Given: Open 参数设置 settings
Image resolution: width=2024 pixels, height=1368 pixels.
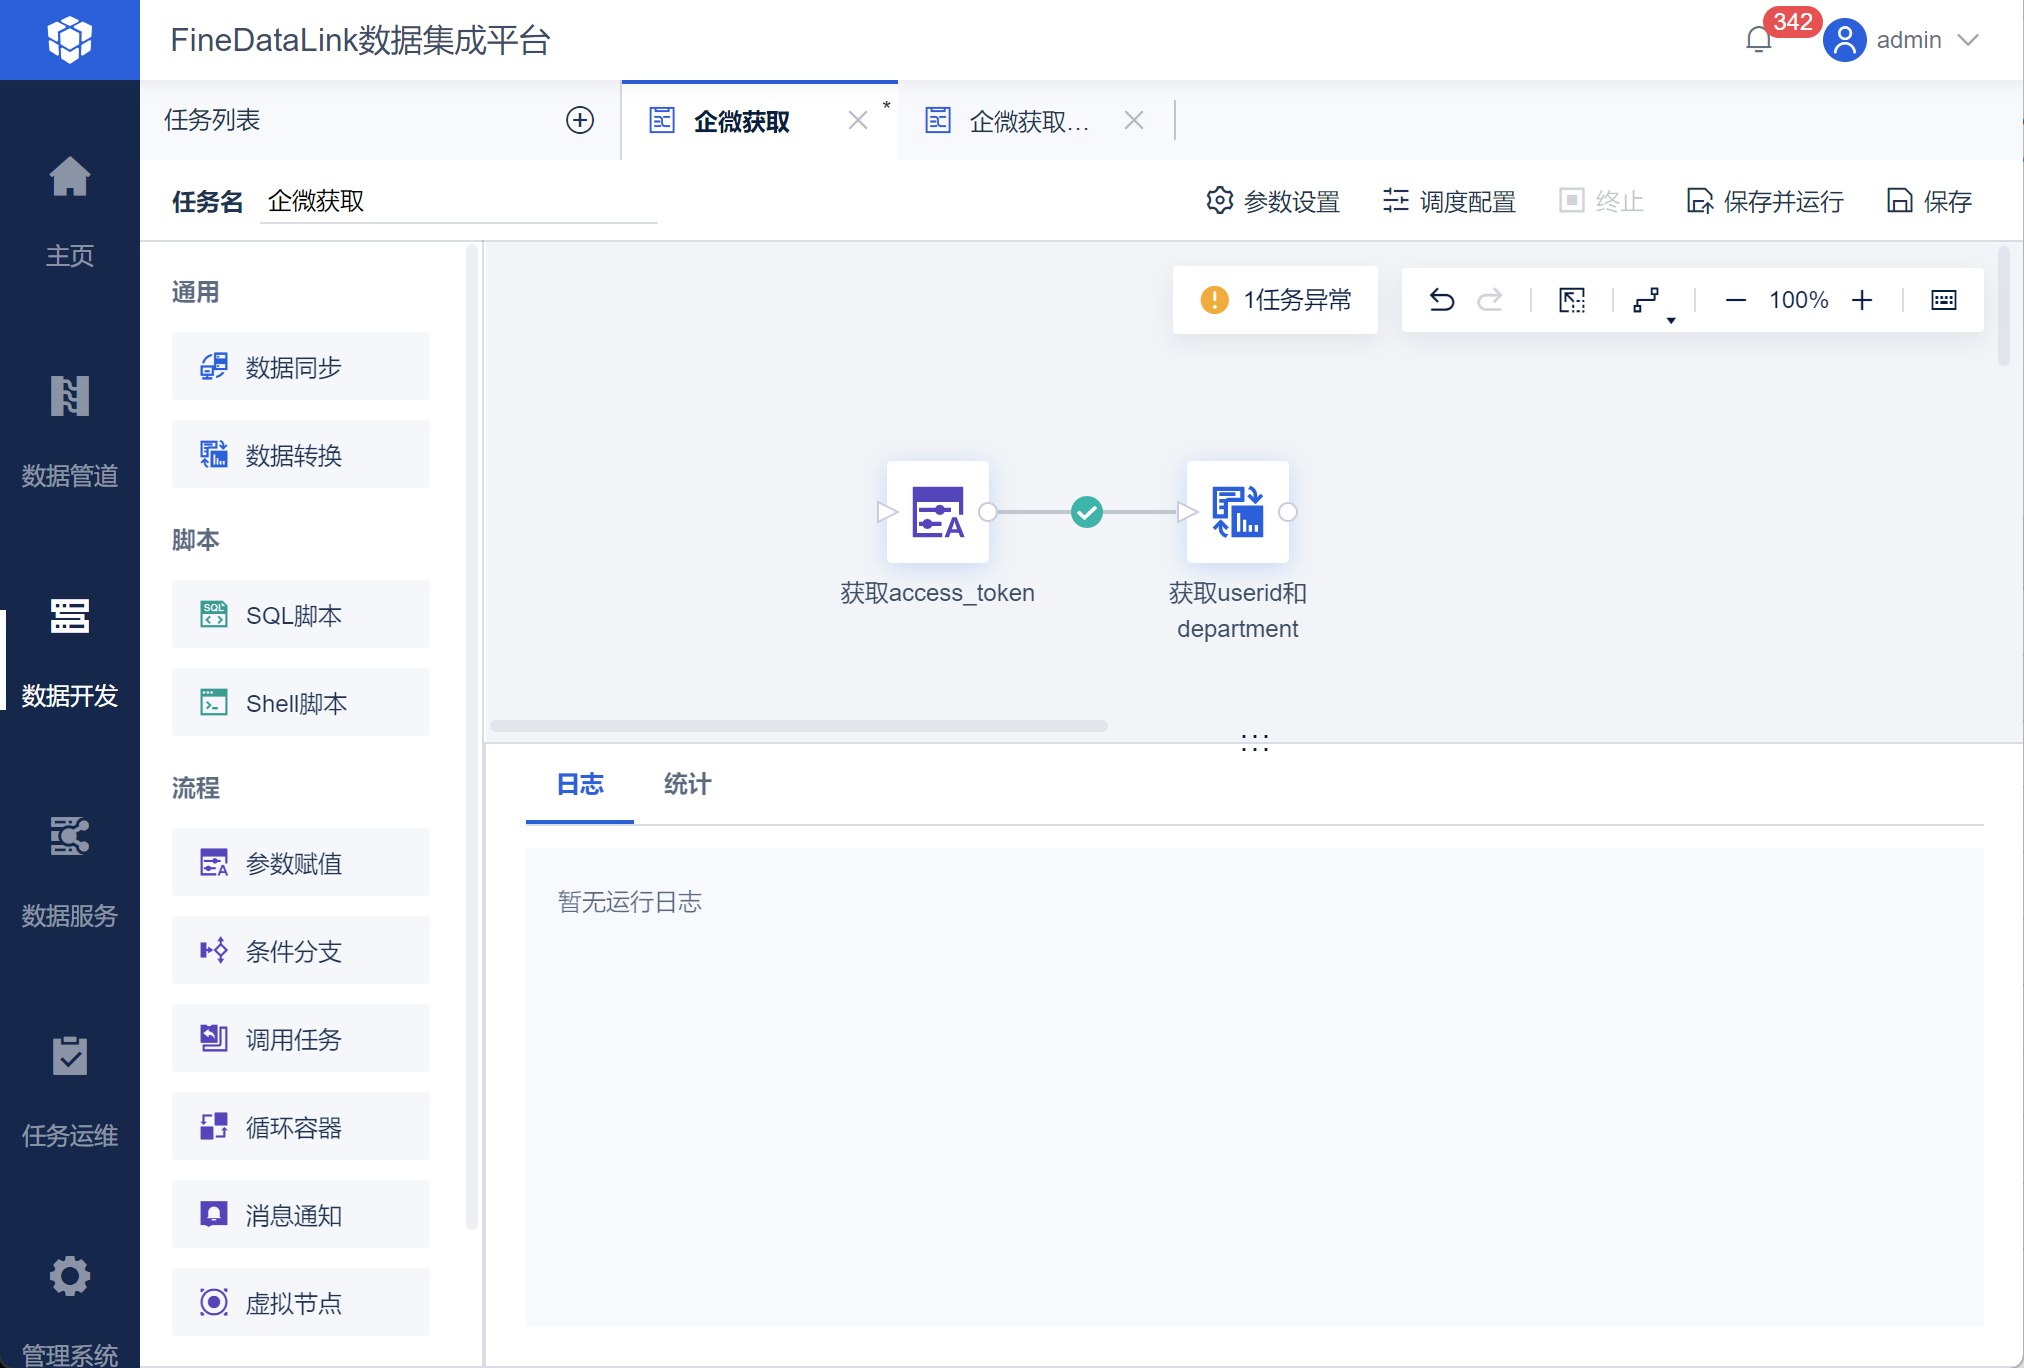Looking at the screenshot, I should 1273,201.
